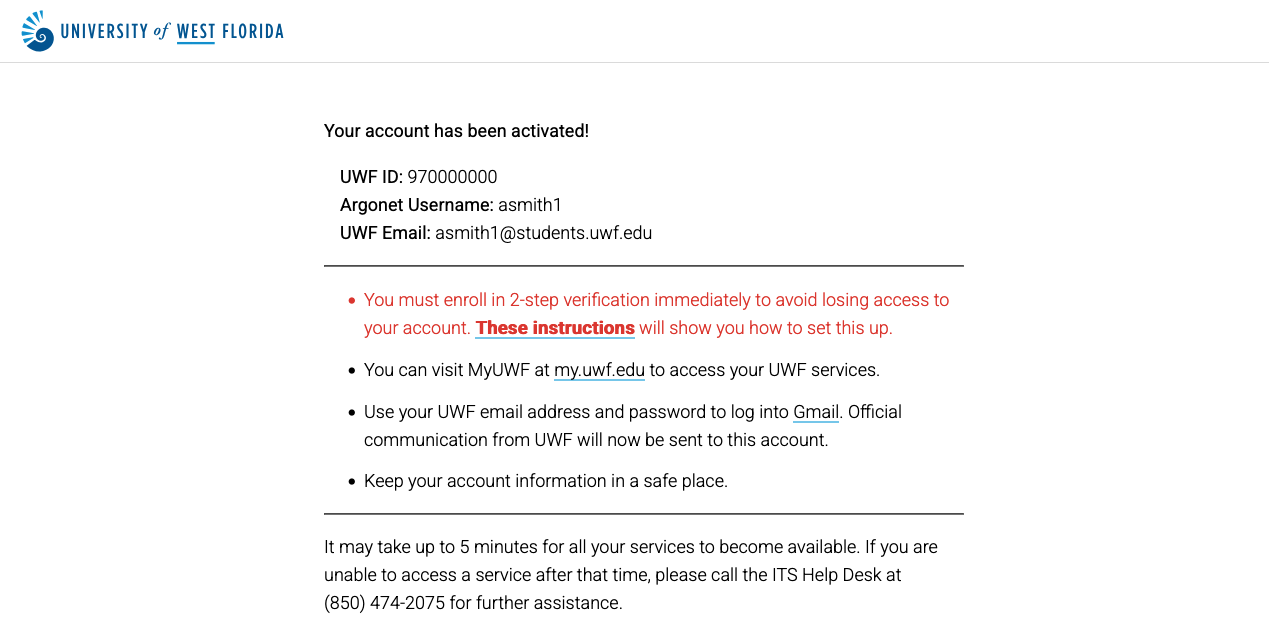Open the Gmail link
Image resolution: width=1269 pixels, height=642 pixels.
(x=816, y=412)
